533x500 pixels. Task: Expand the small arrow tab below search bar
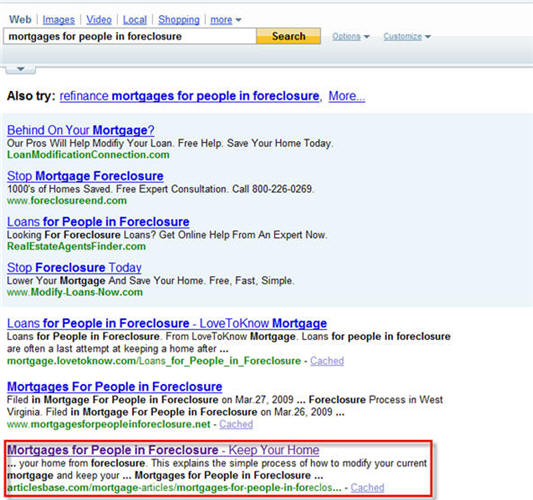coord(21,69)
